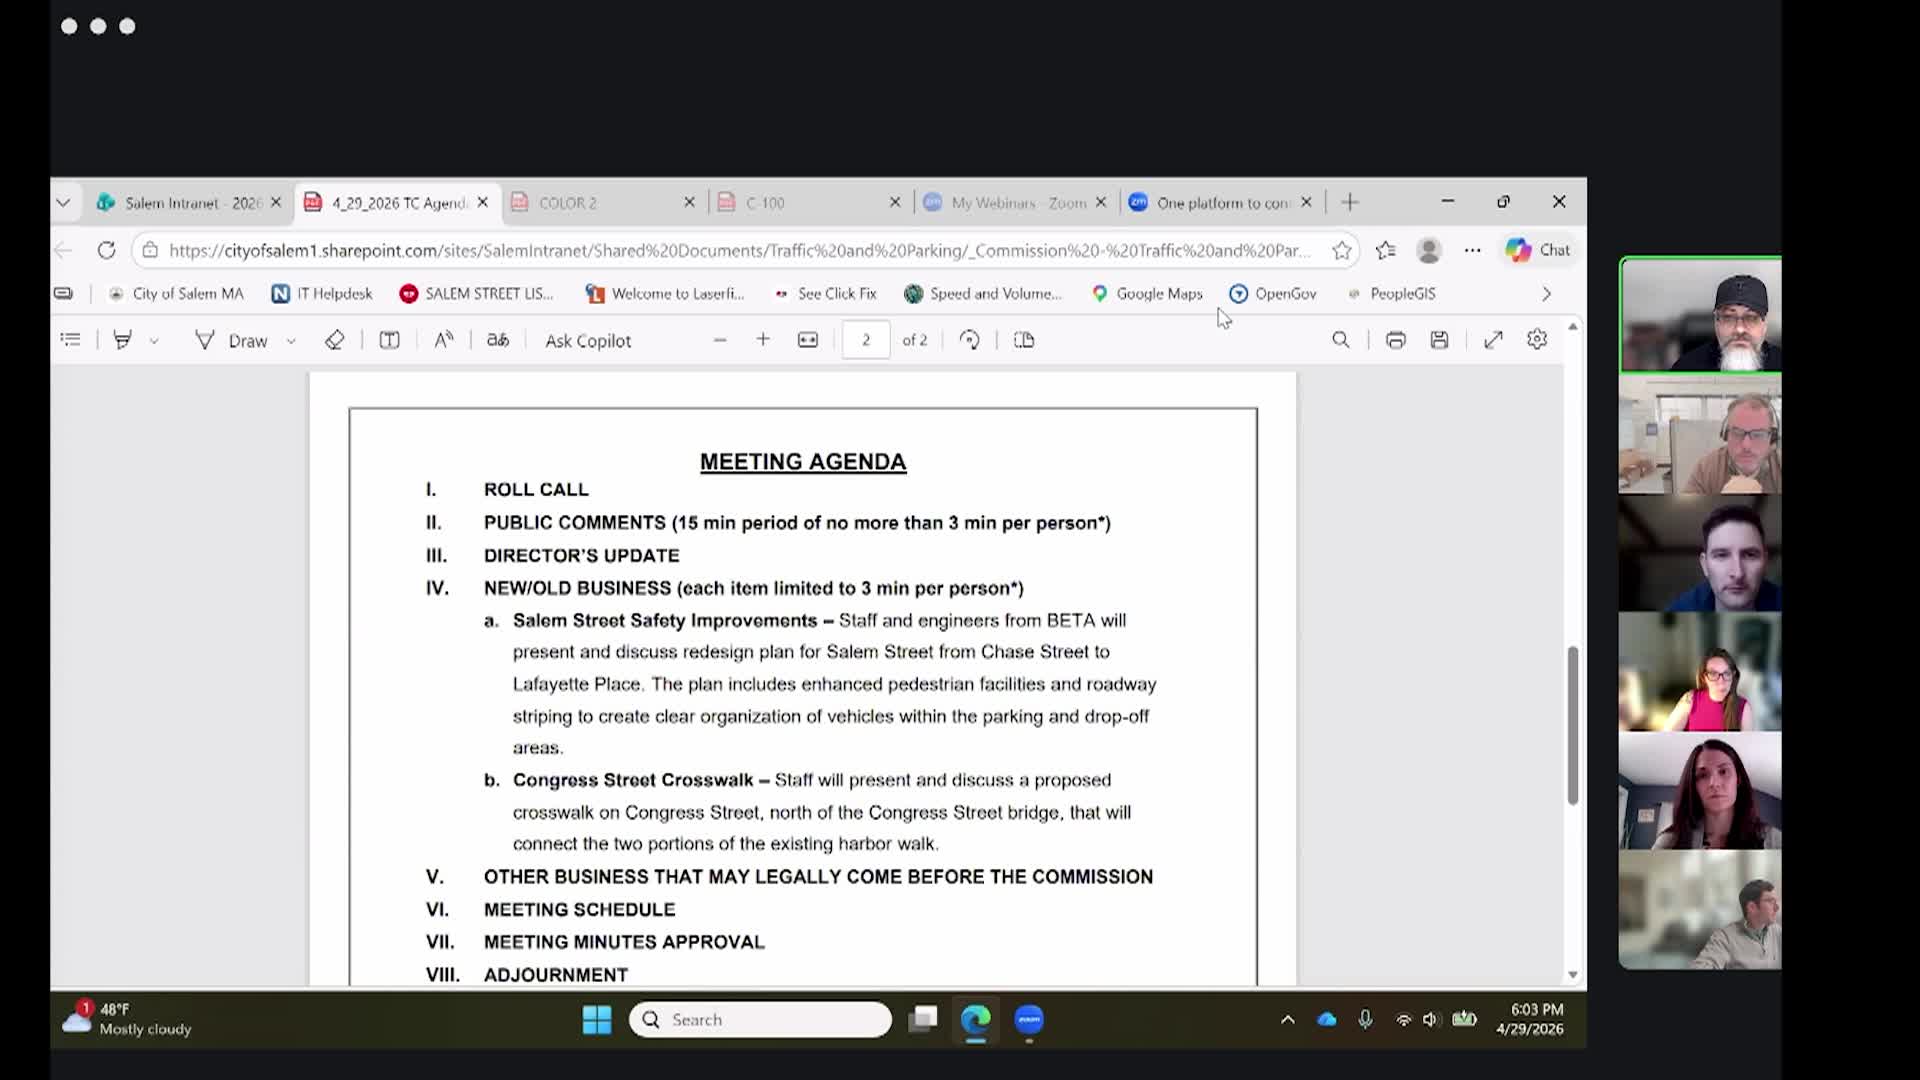Open City of Salem MA bookmark
This screenshot has width=1920, height=1080.
[176, 294]
